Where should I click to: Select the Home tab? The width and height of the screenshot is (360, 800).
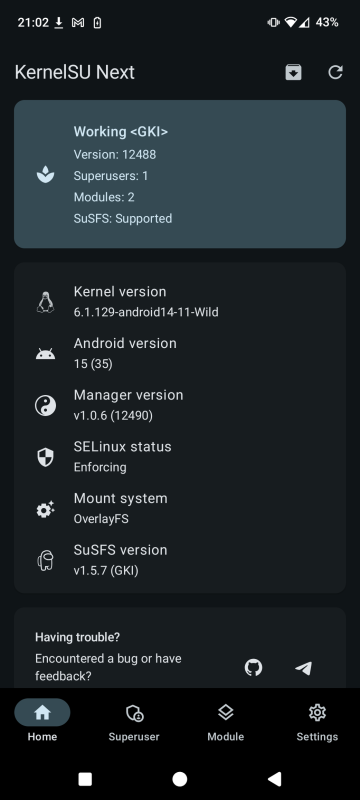tap(42, 723)
